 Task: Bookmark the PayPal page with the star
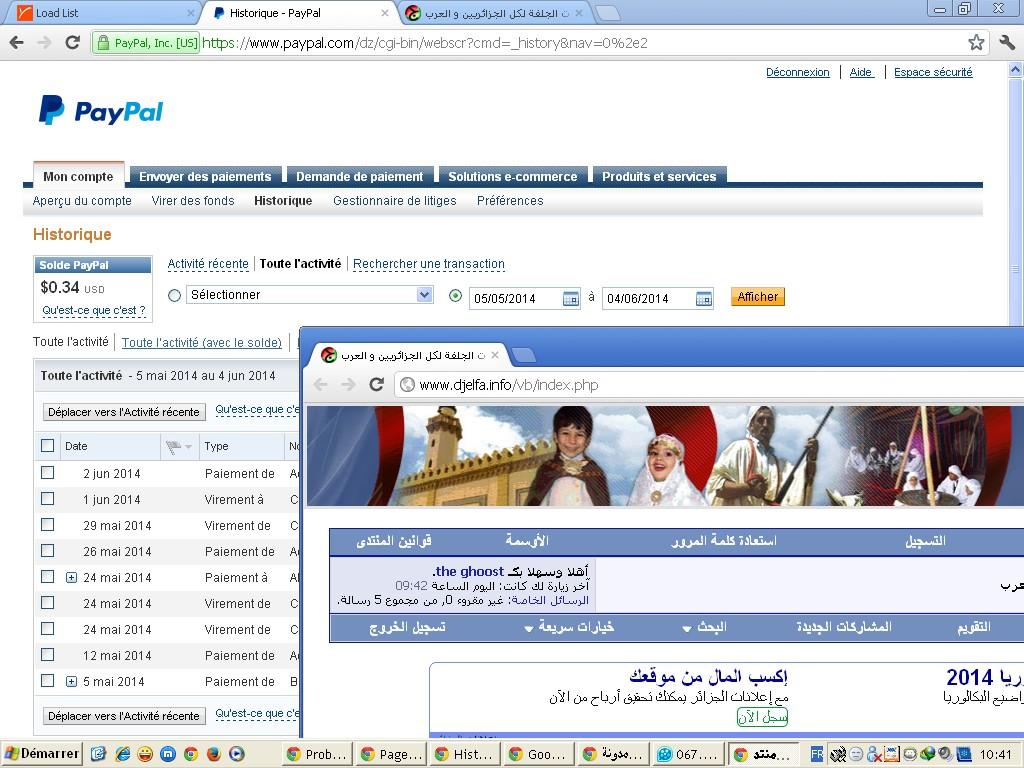(976, 43)
